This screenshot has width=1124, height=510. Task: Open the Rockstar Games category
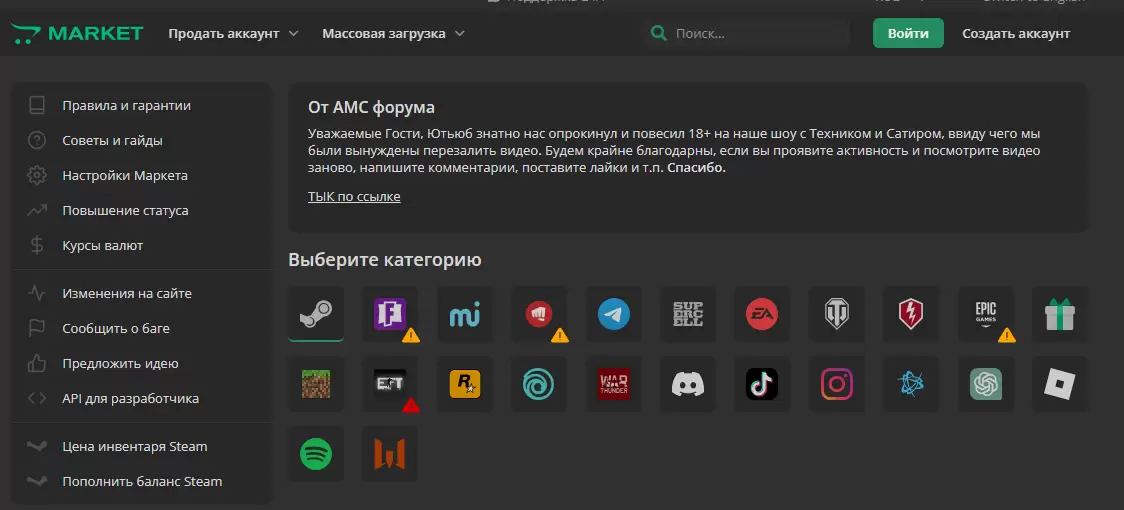click(x=465, y=384)
